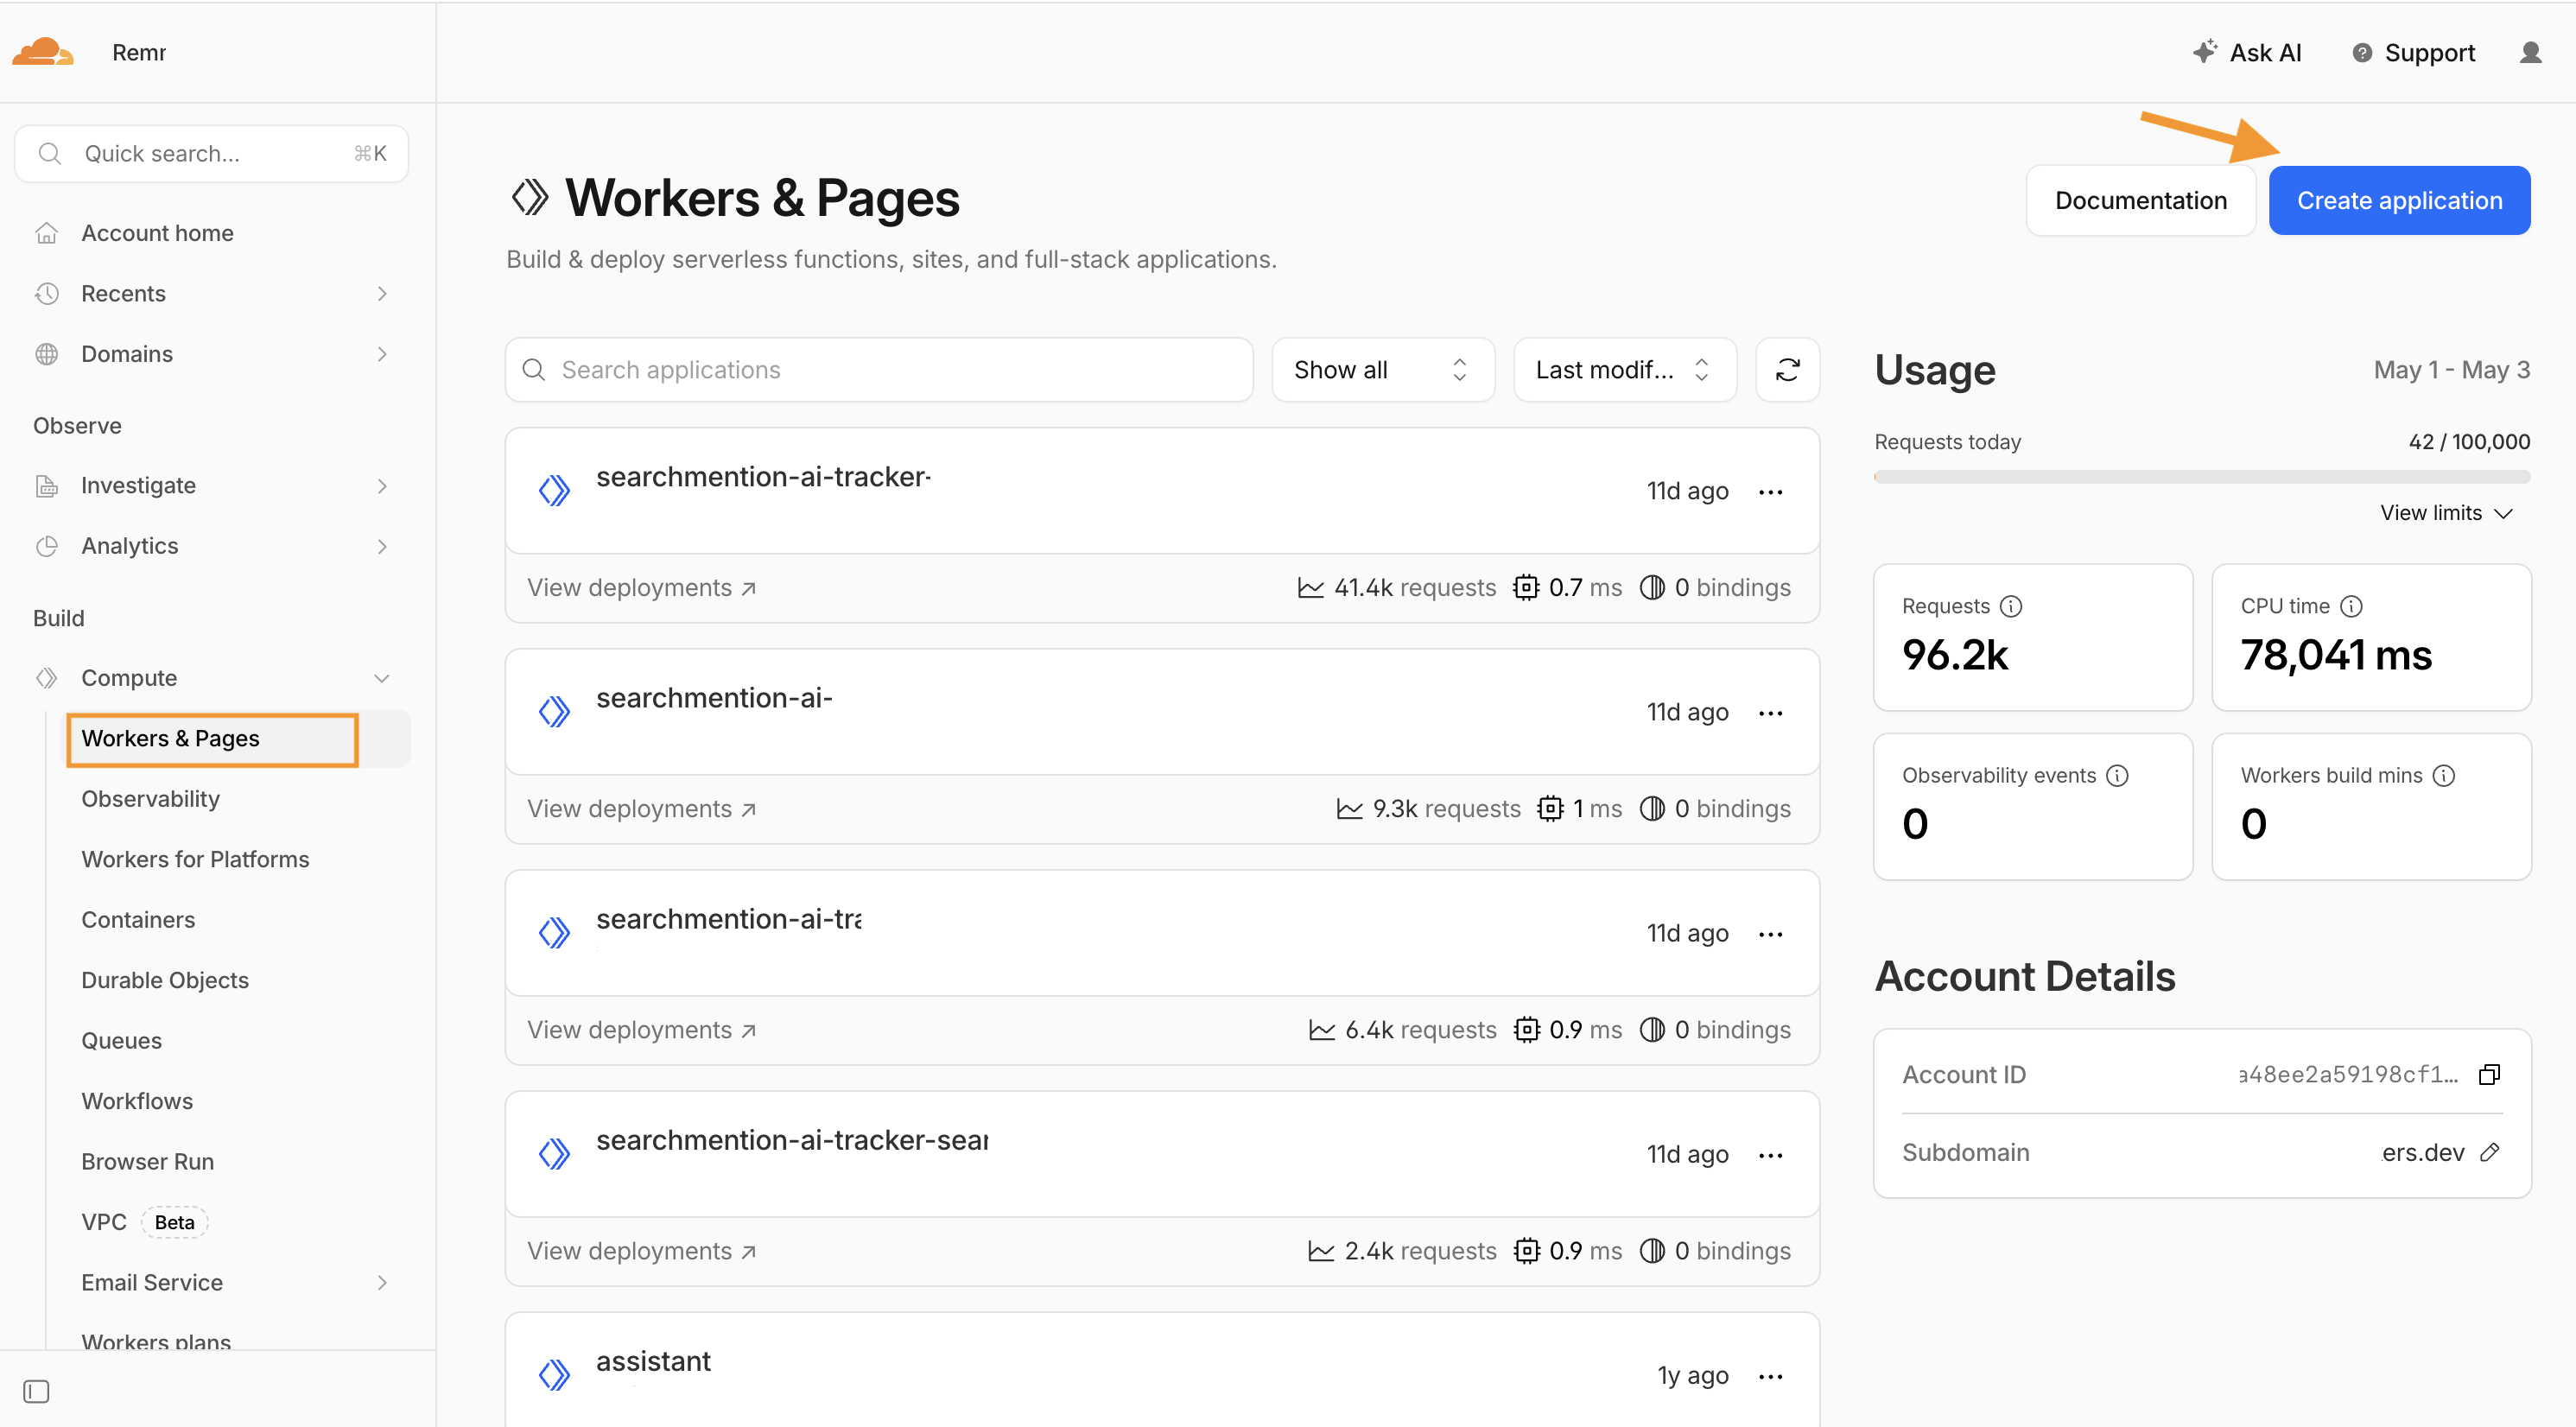This screenshot has height=1427, width=2576.
Task: Open options menu for assistant worker
Action: pos(1770,1375)
